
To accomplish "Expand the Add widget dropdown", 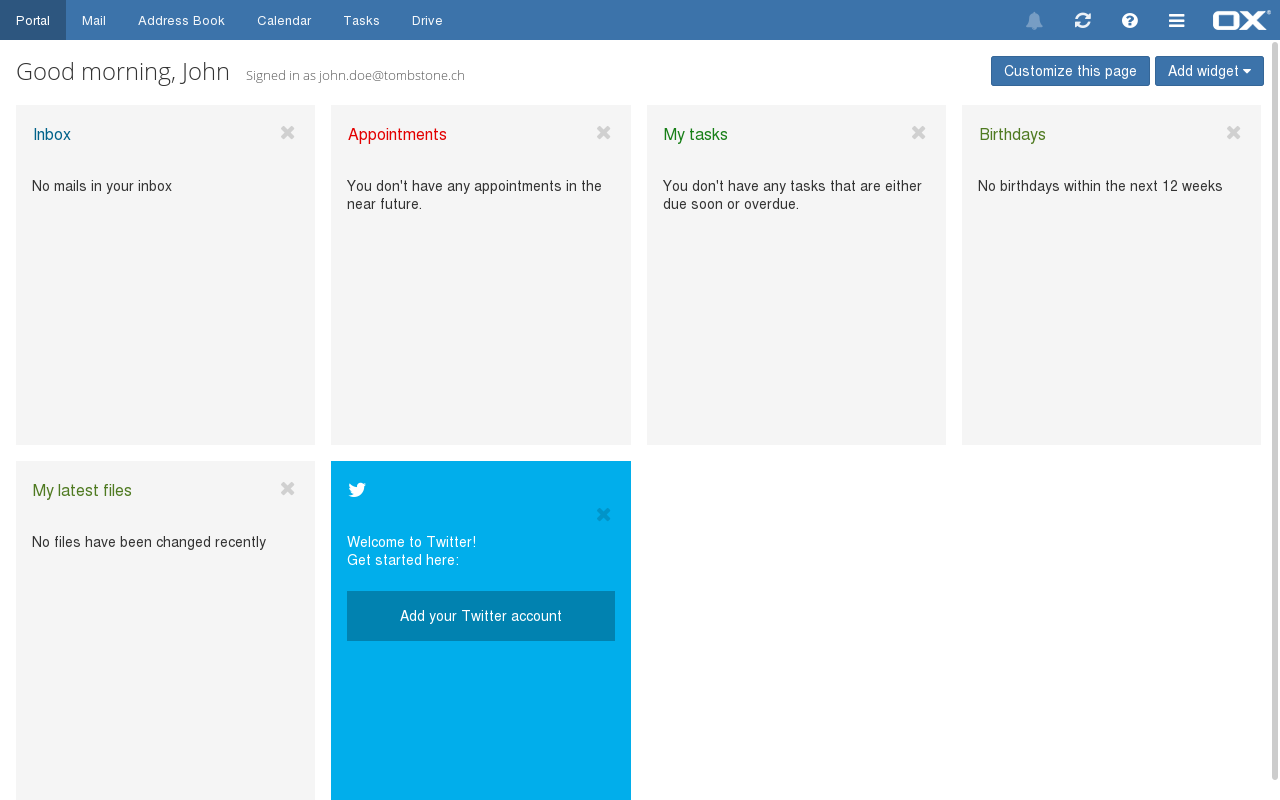I will [1209, 71].
